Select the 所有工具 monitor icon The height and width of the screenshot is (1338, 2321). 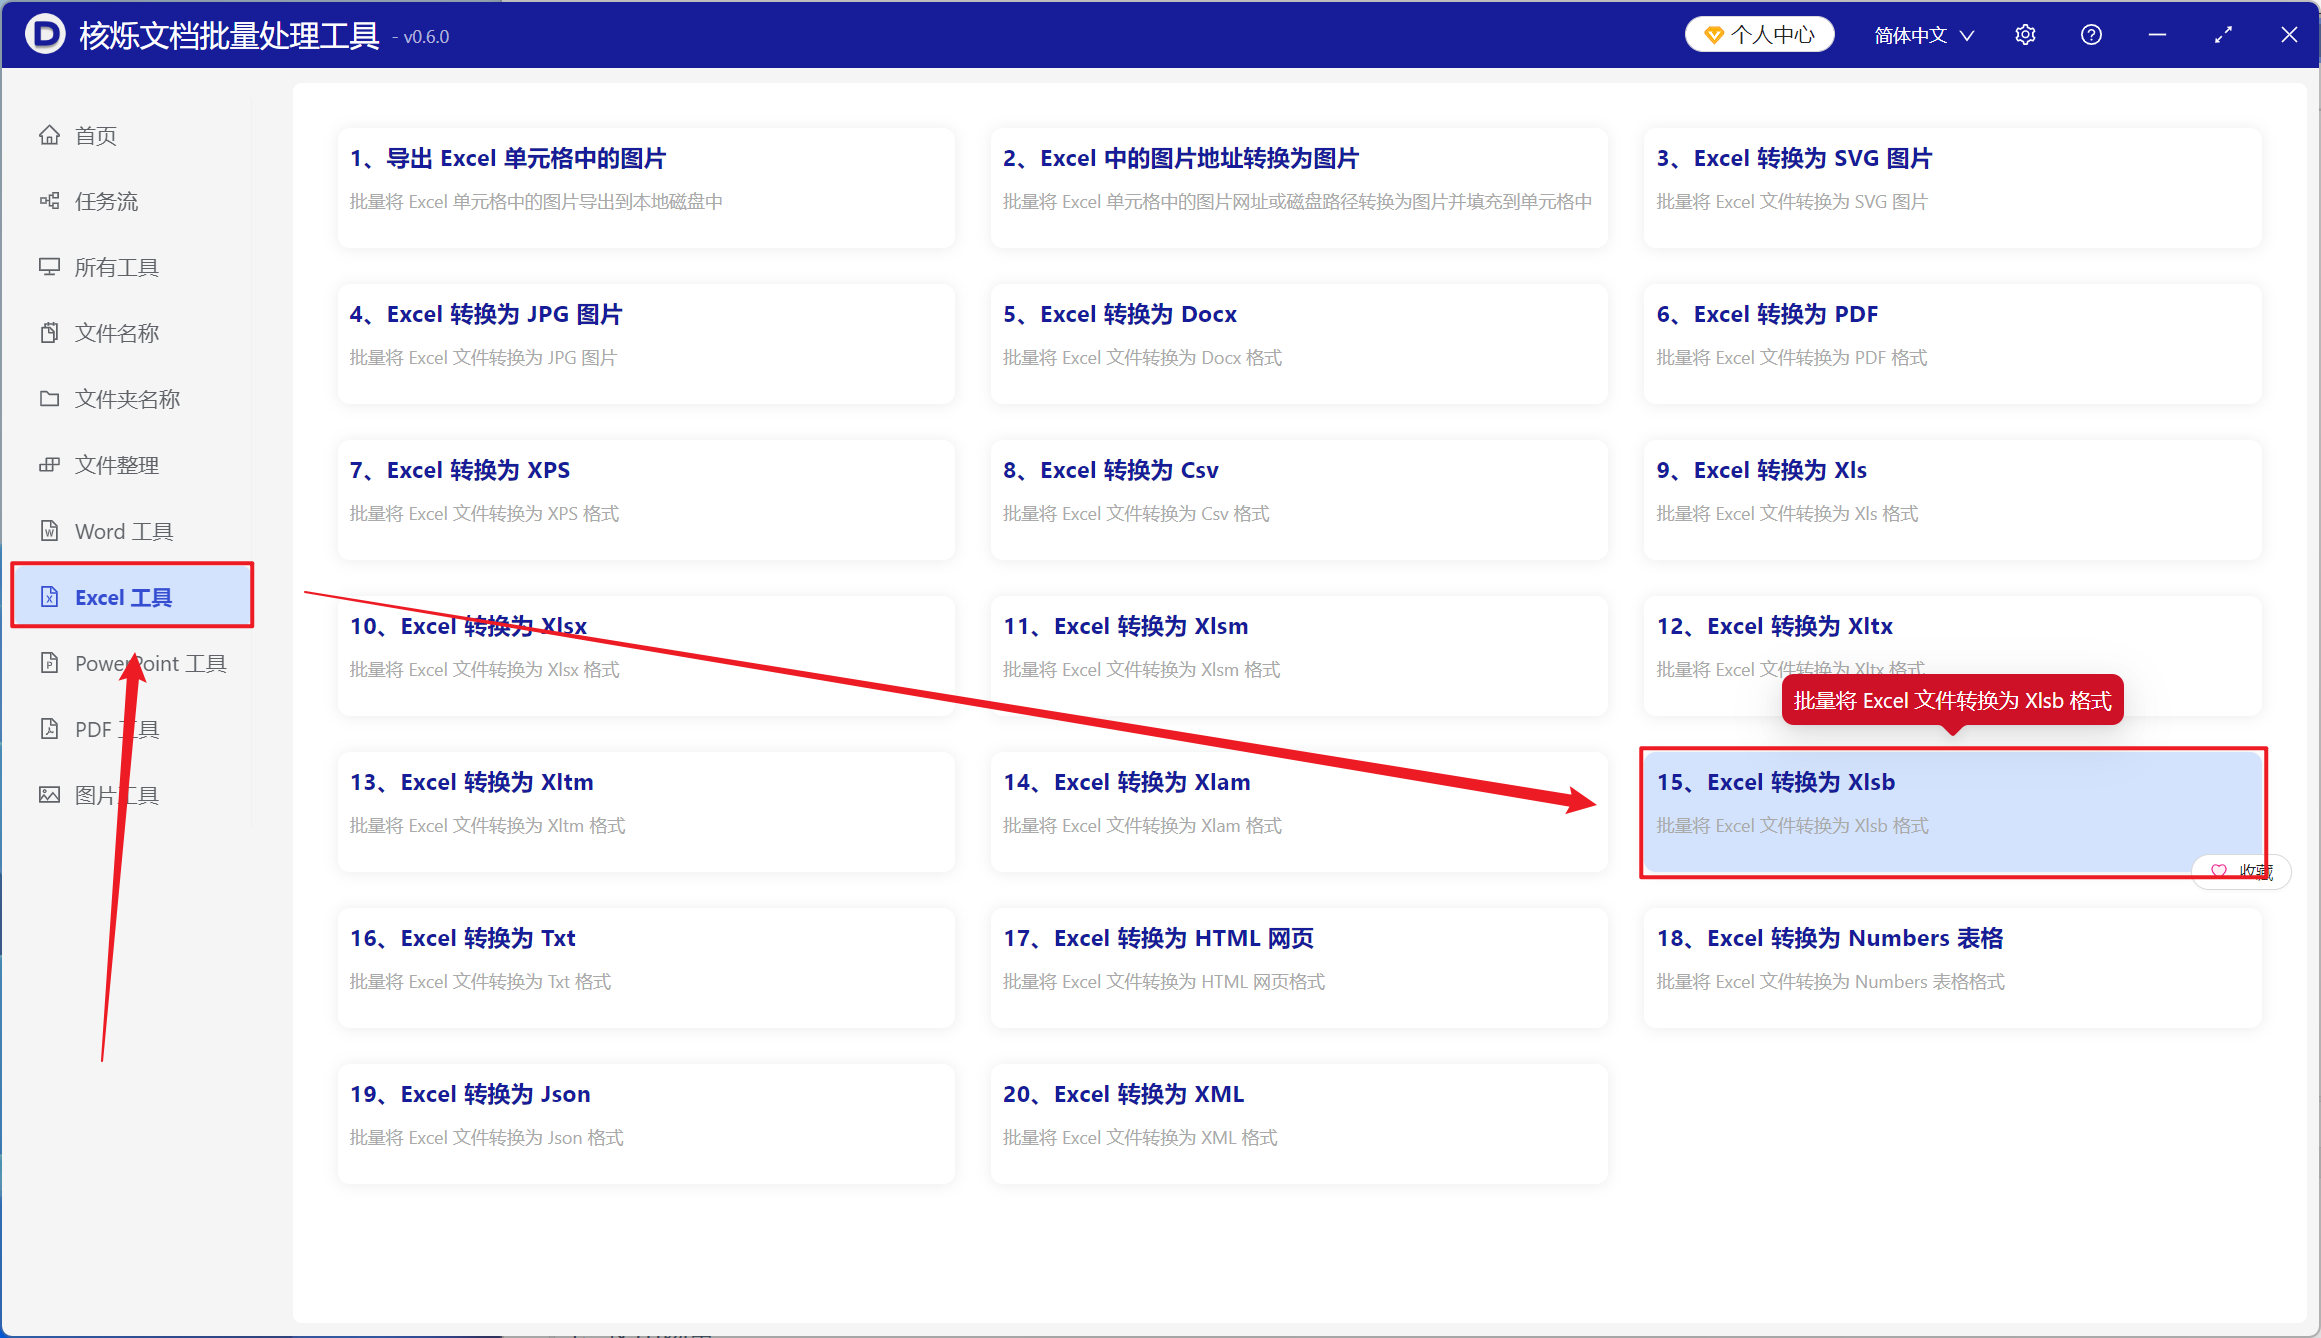tap(49, 267)
